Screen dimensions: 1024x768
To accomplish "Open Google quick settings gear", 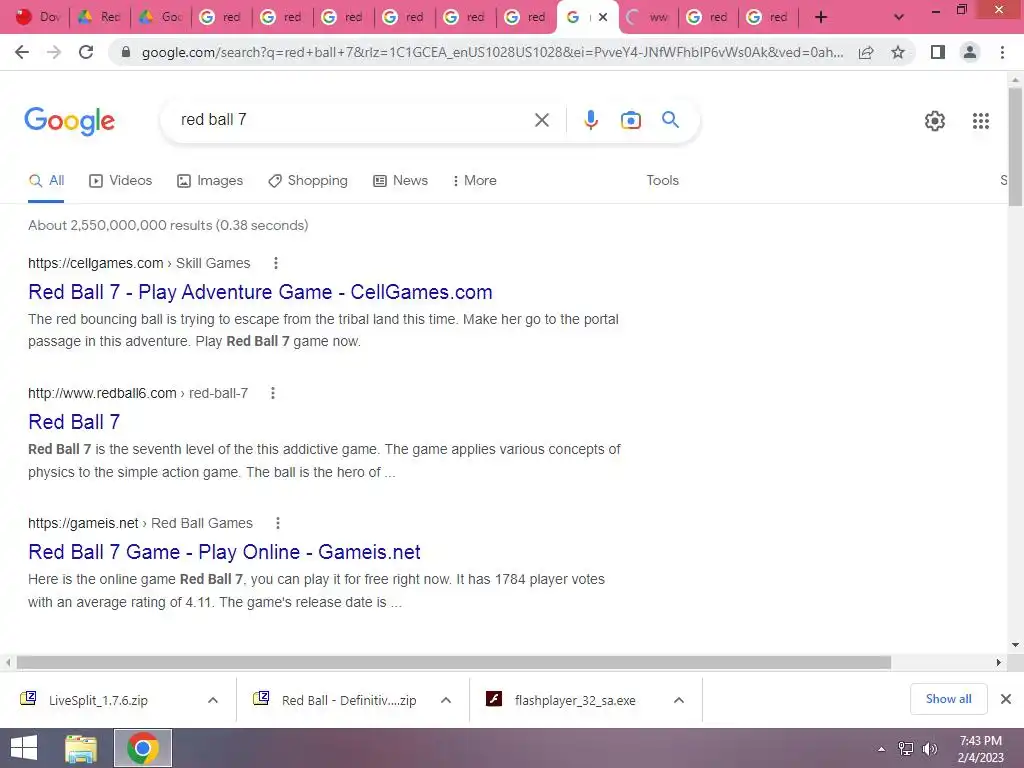I will tap(935, 121).
